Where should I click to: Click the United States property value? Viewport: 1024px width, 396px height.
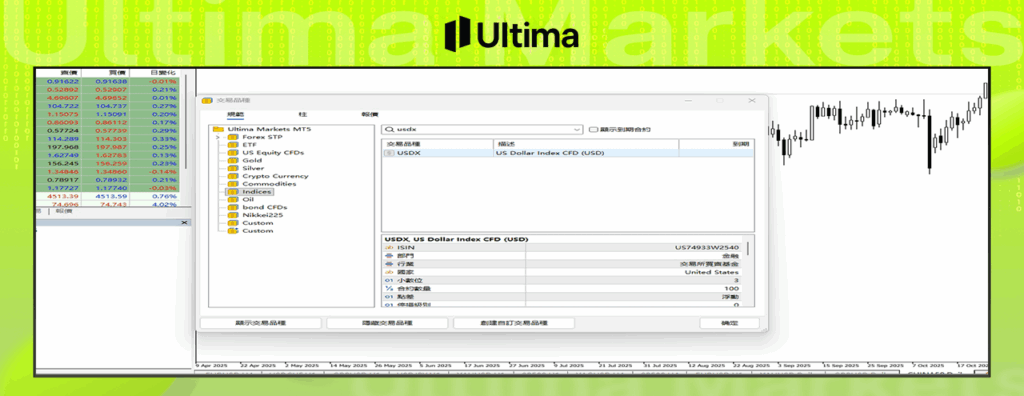[x=711, y=272]
